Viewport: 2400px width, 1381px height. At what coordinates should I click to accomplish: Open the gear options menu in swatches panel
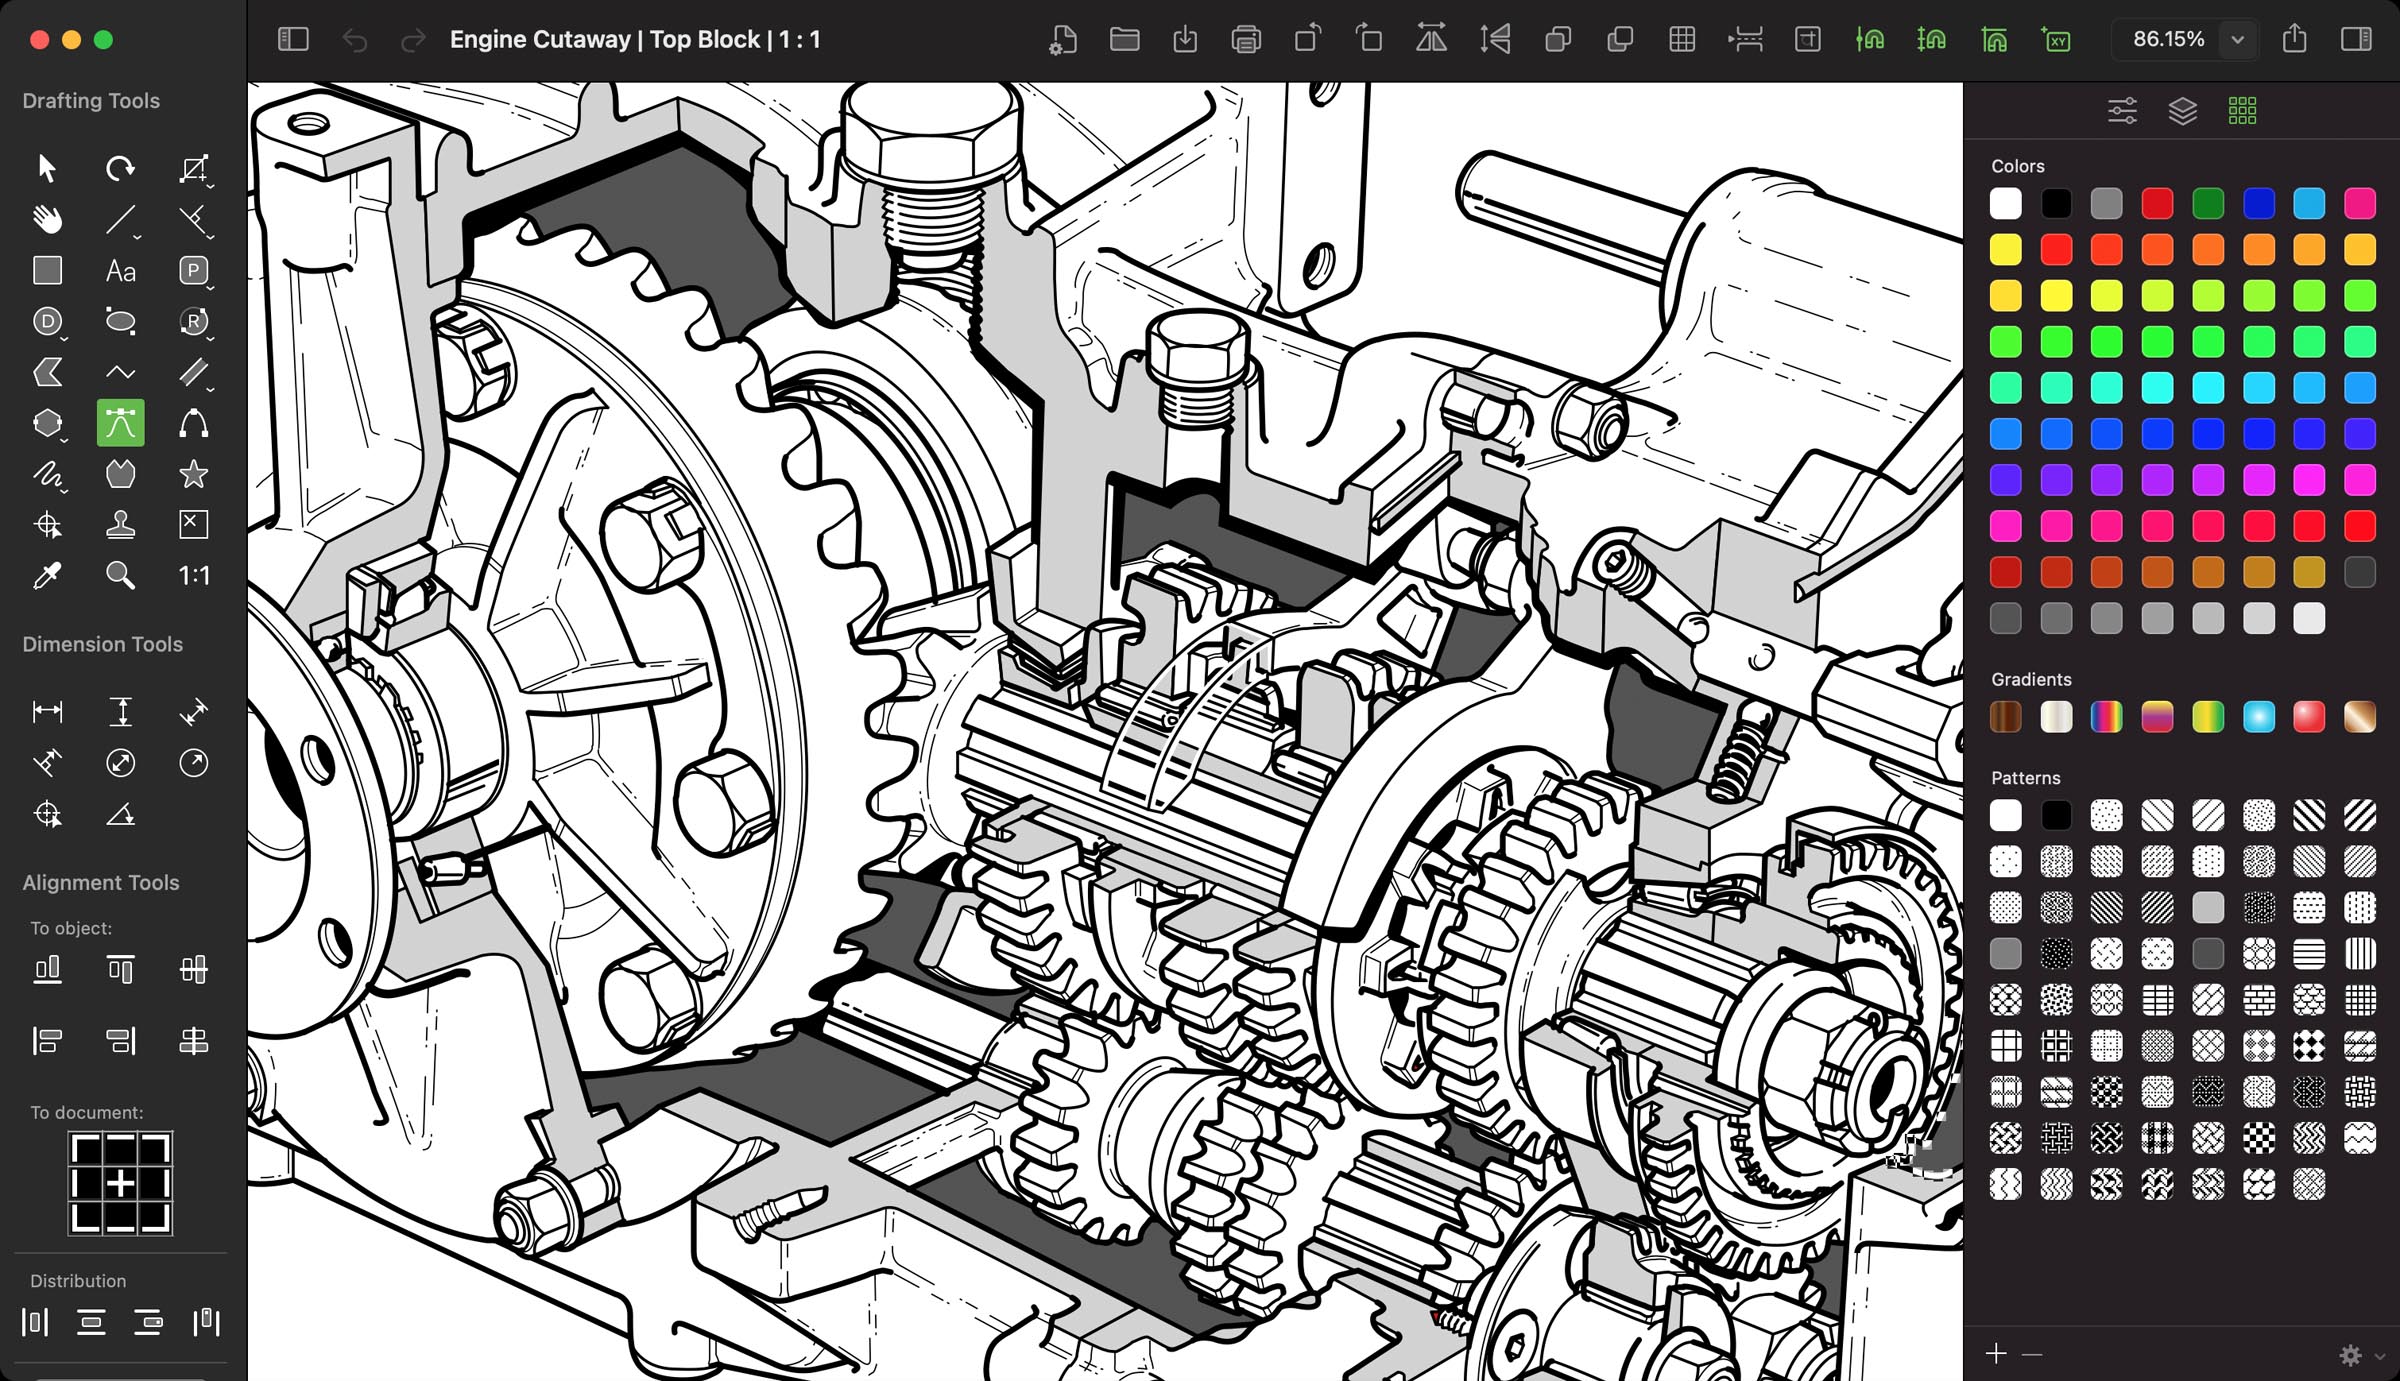point(2351,1355)
